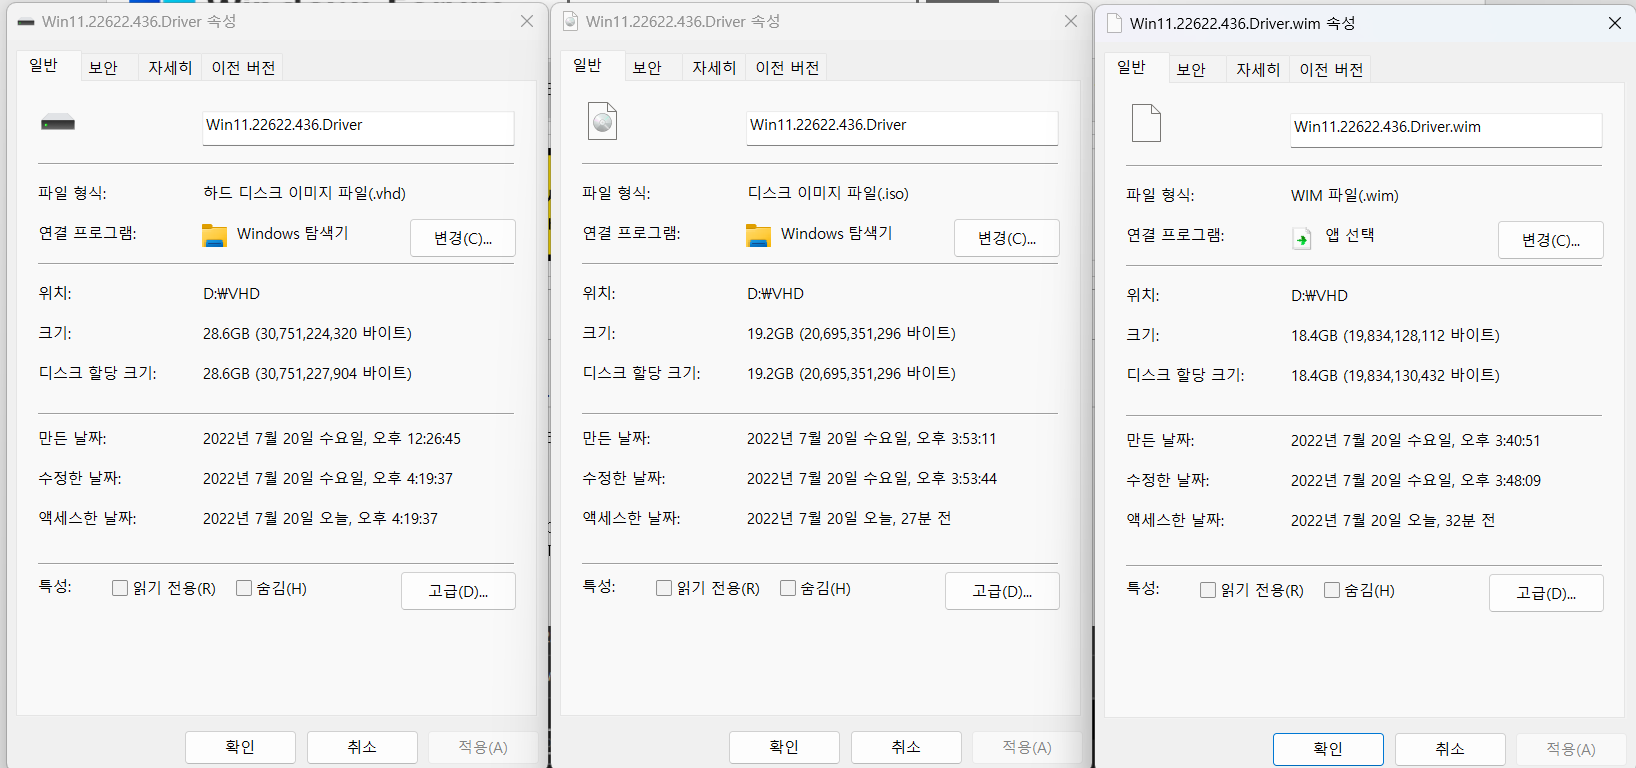Enable 숨김(H) in WIM dialog
The image size is (1636, 768).
(1332, 590)
